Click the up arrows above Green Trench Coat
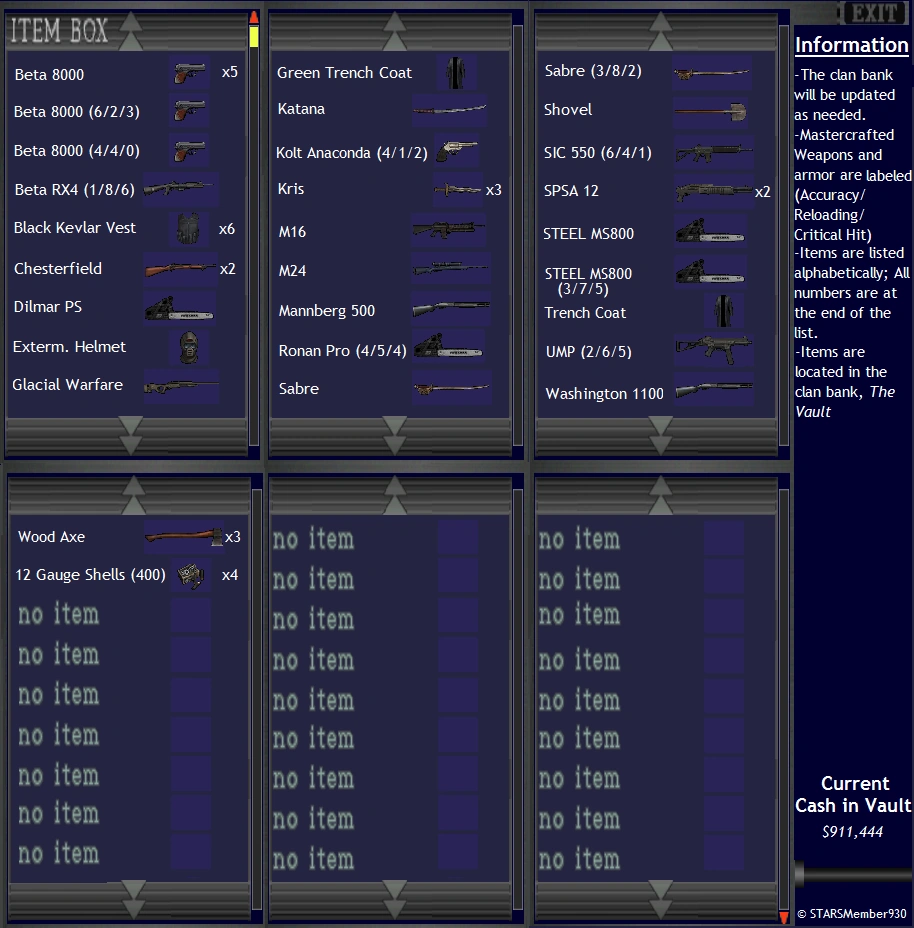Screen dimensions: 914x928 tap(395, 31)
